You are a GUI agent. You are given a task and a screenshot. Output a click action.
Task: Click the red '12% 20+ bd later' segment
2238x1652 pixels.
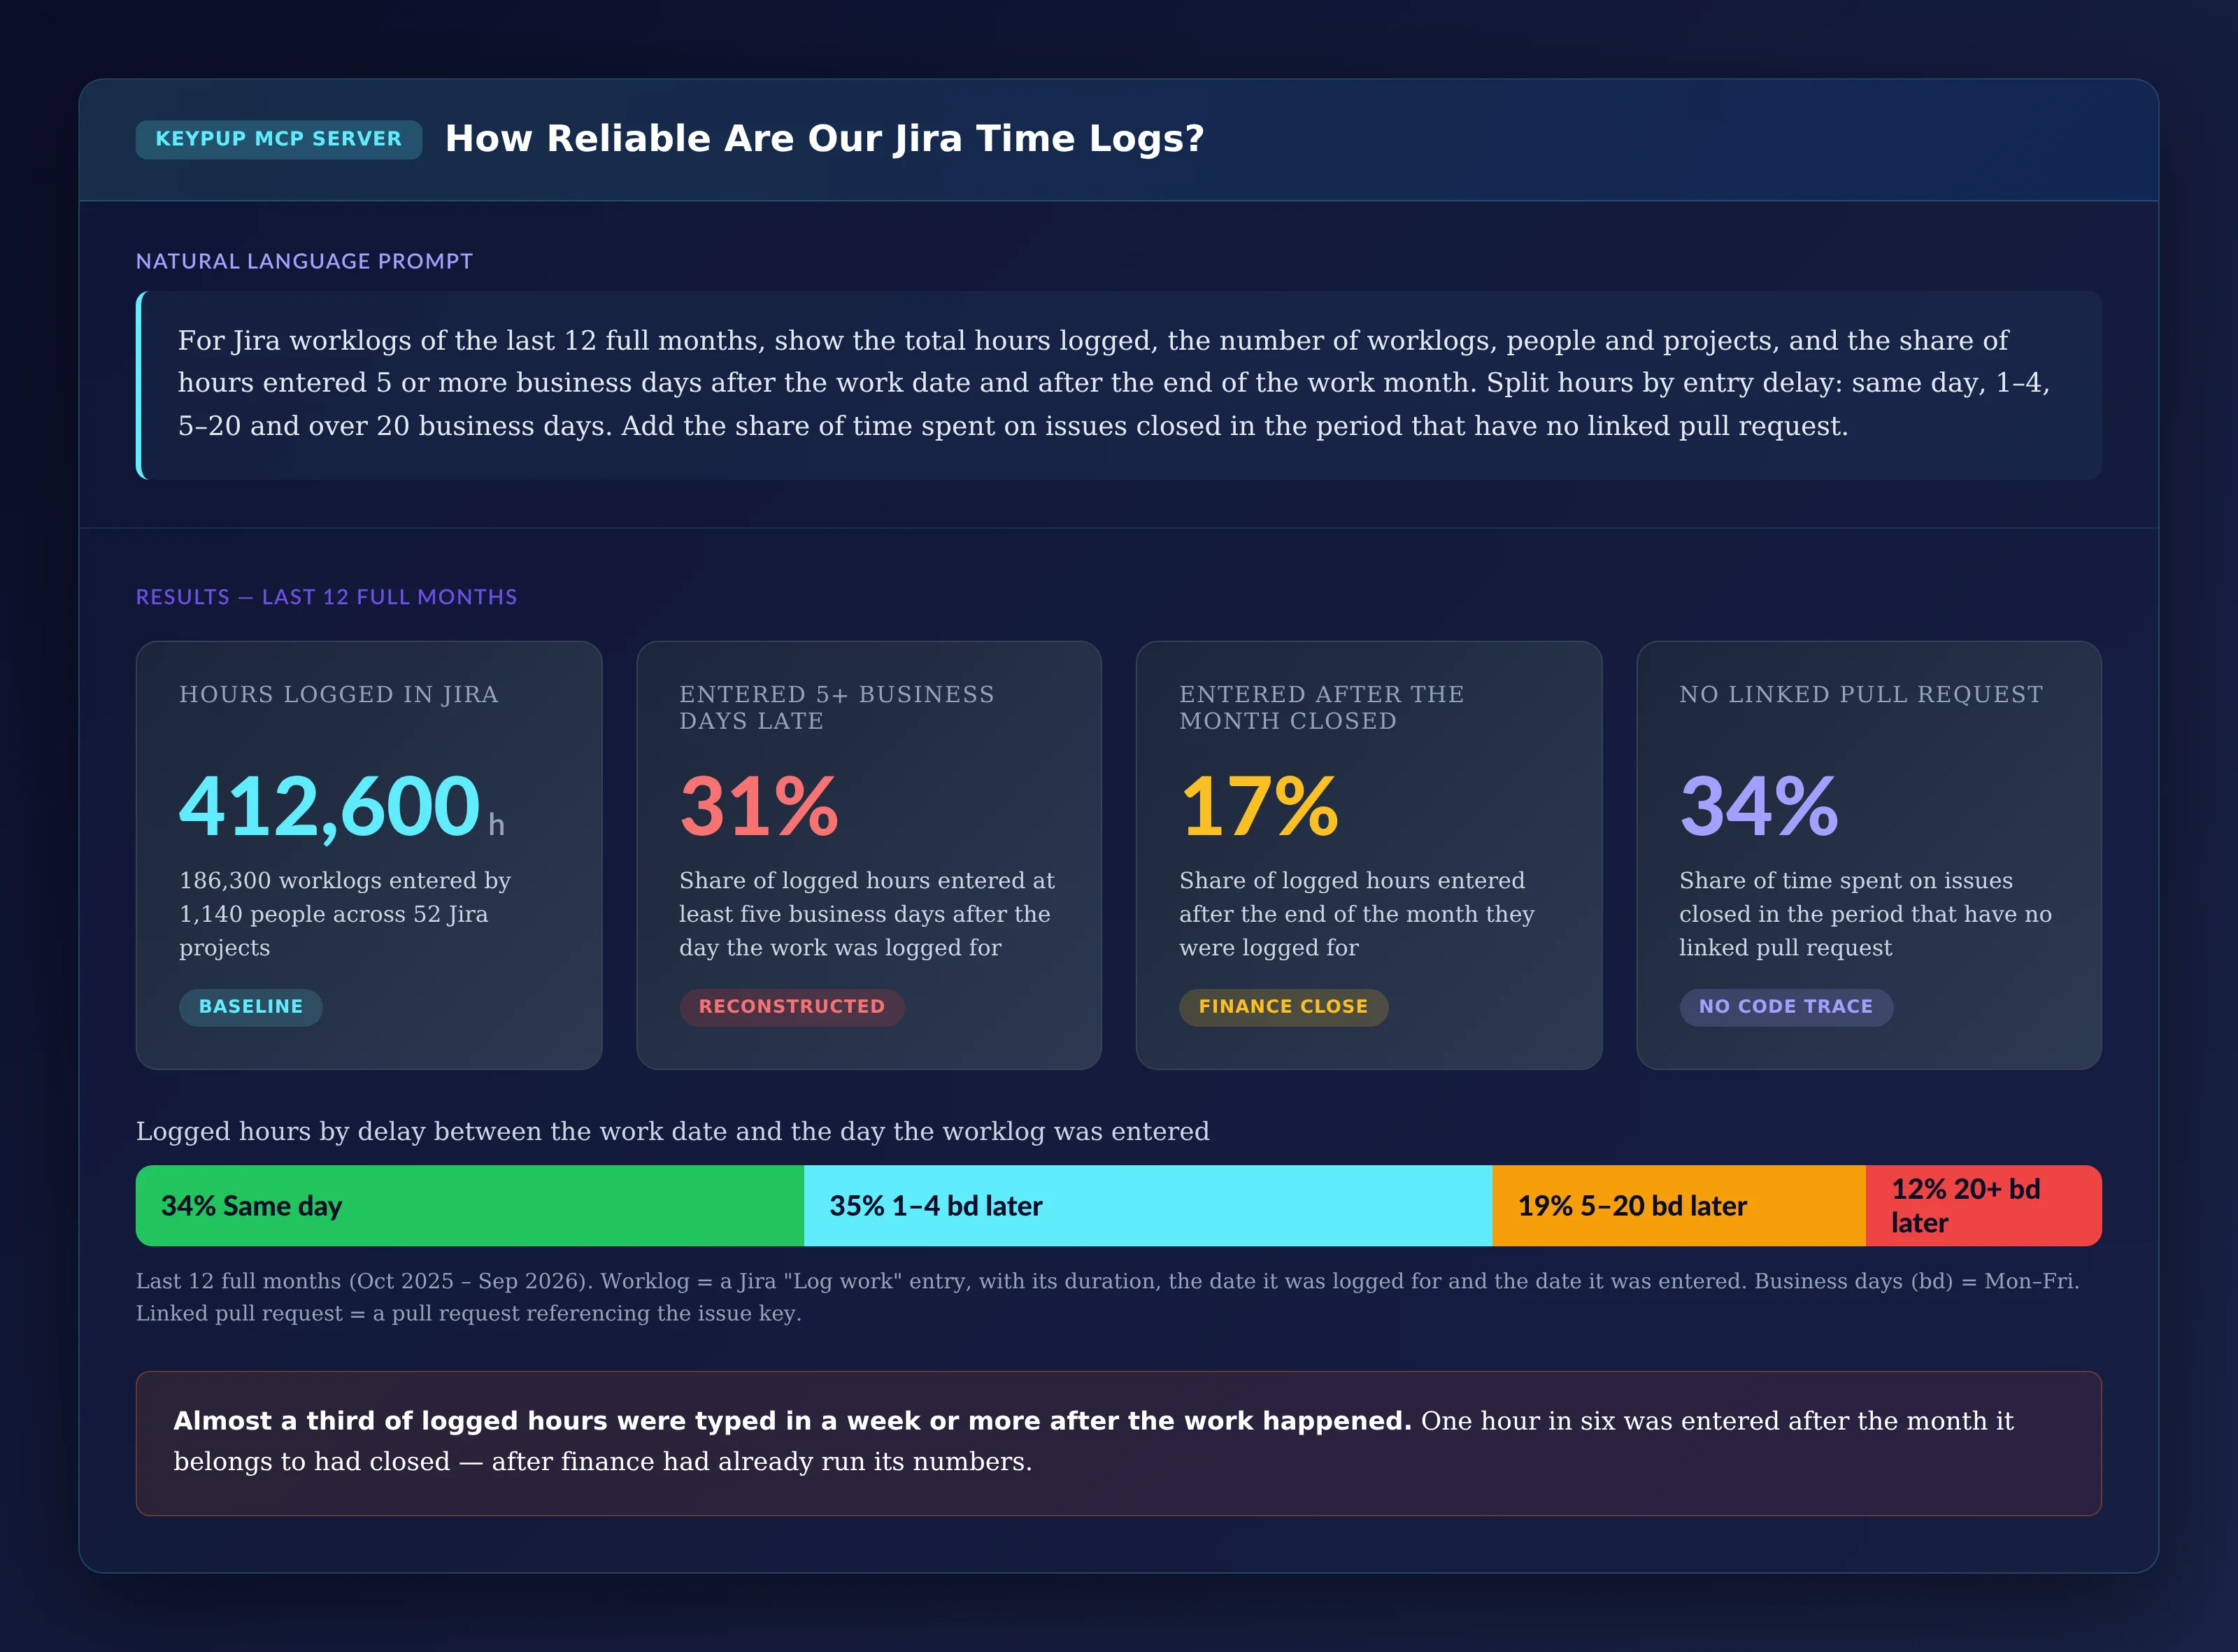pos(1984,1206)
